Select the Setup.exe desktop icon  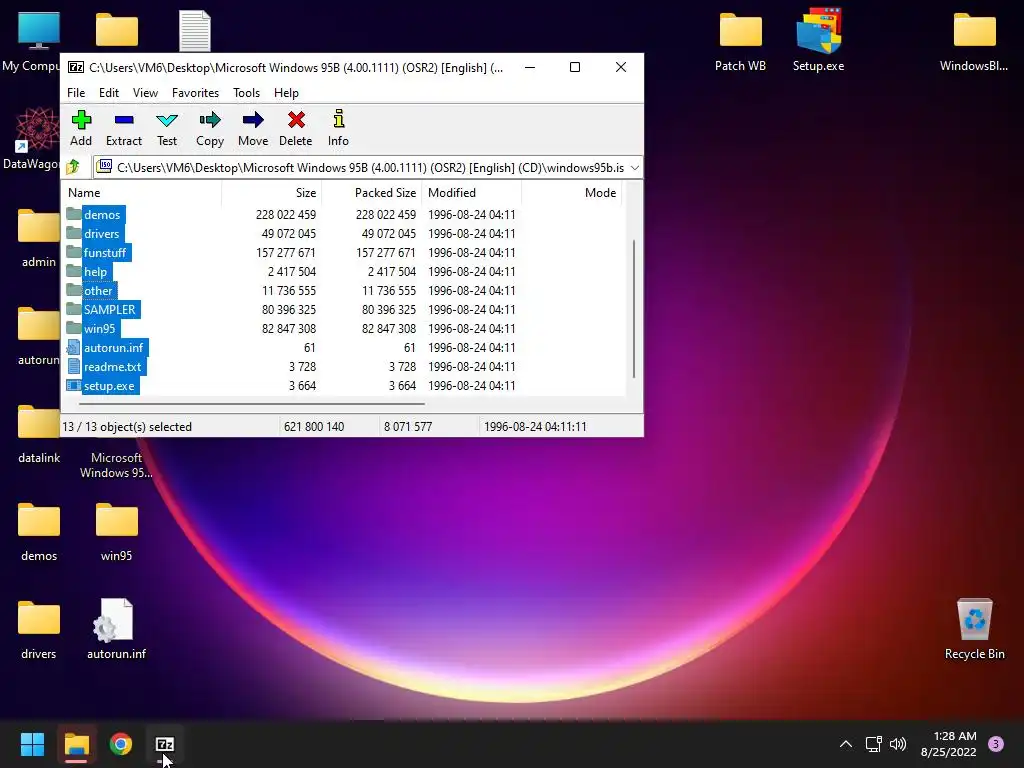pos(818,40)
